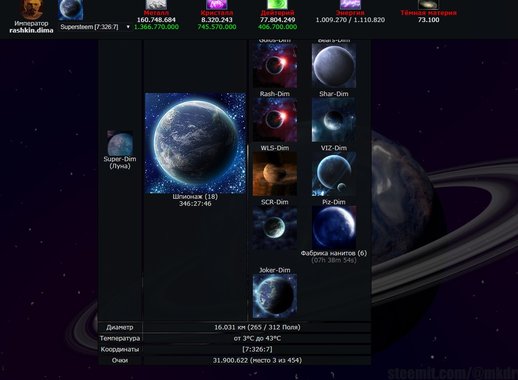Click the points value 31.900.622
518x380 pixels.
pyautogui.click(x=230, y=360)
